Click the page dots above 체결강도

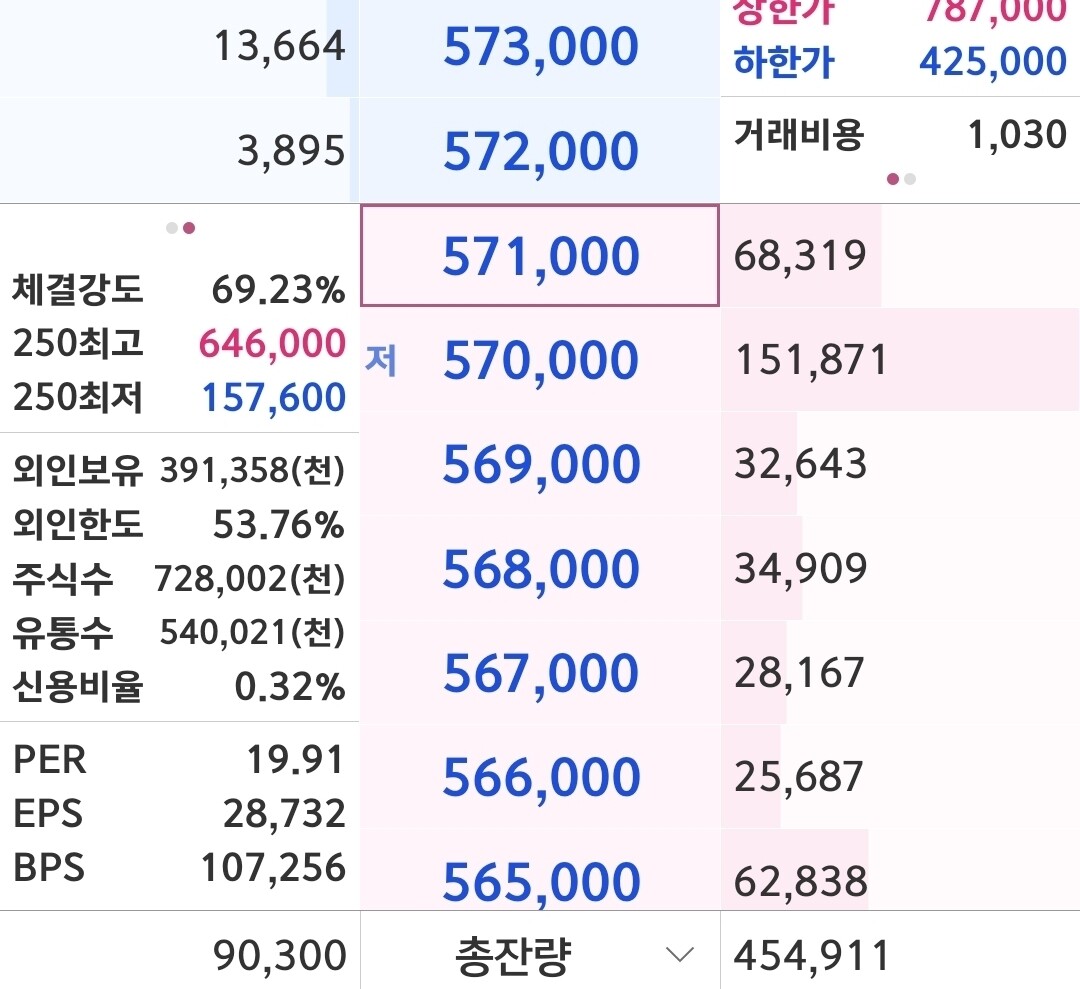(x=181, y=228)
